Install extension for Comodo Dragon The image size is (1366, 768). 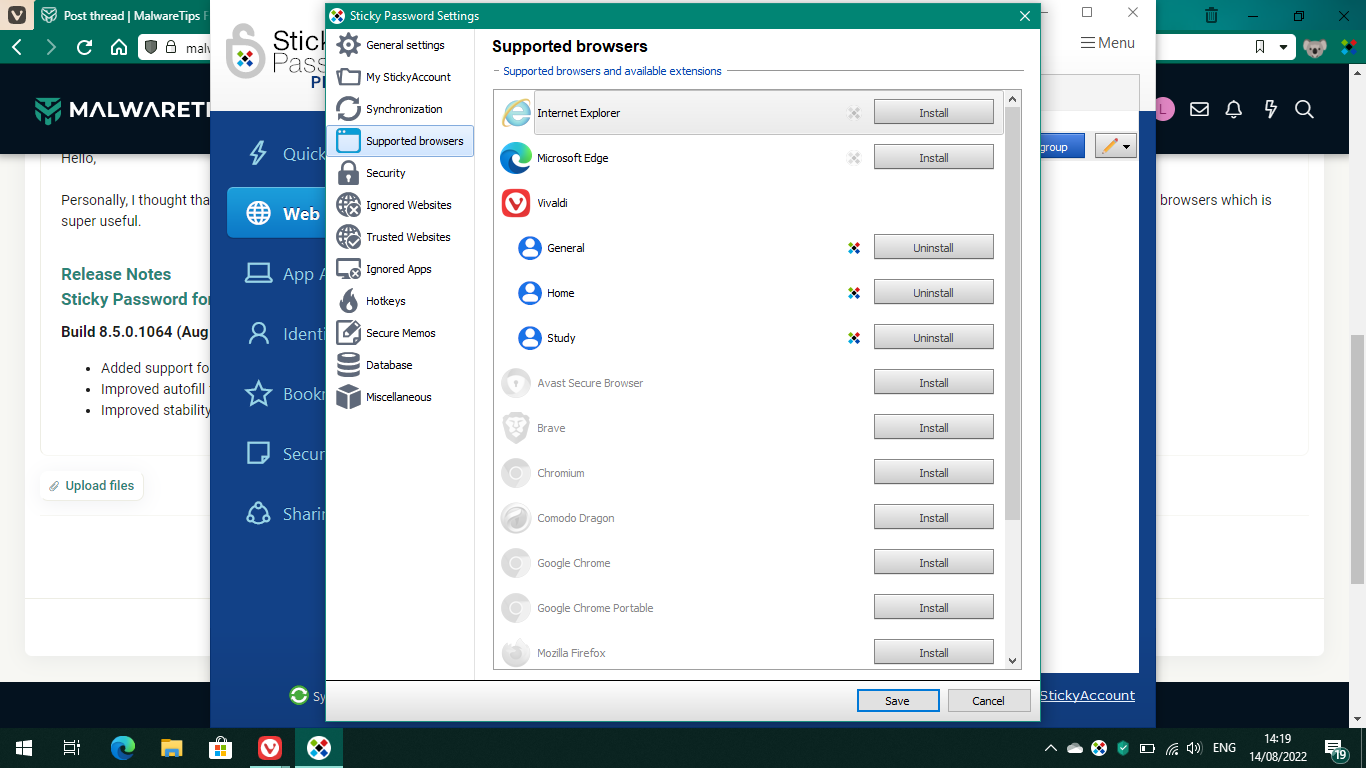click(x=934, y=518)
